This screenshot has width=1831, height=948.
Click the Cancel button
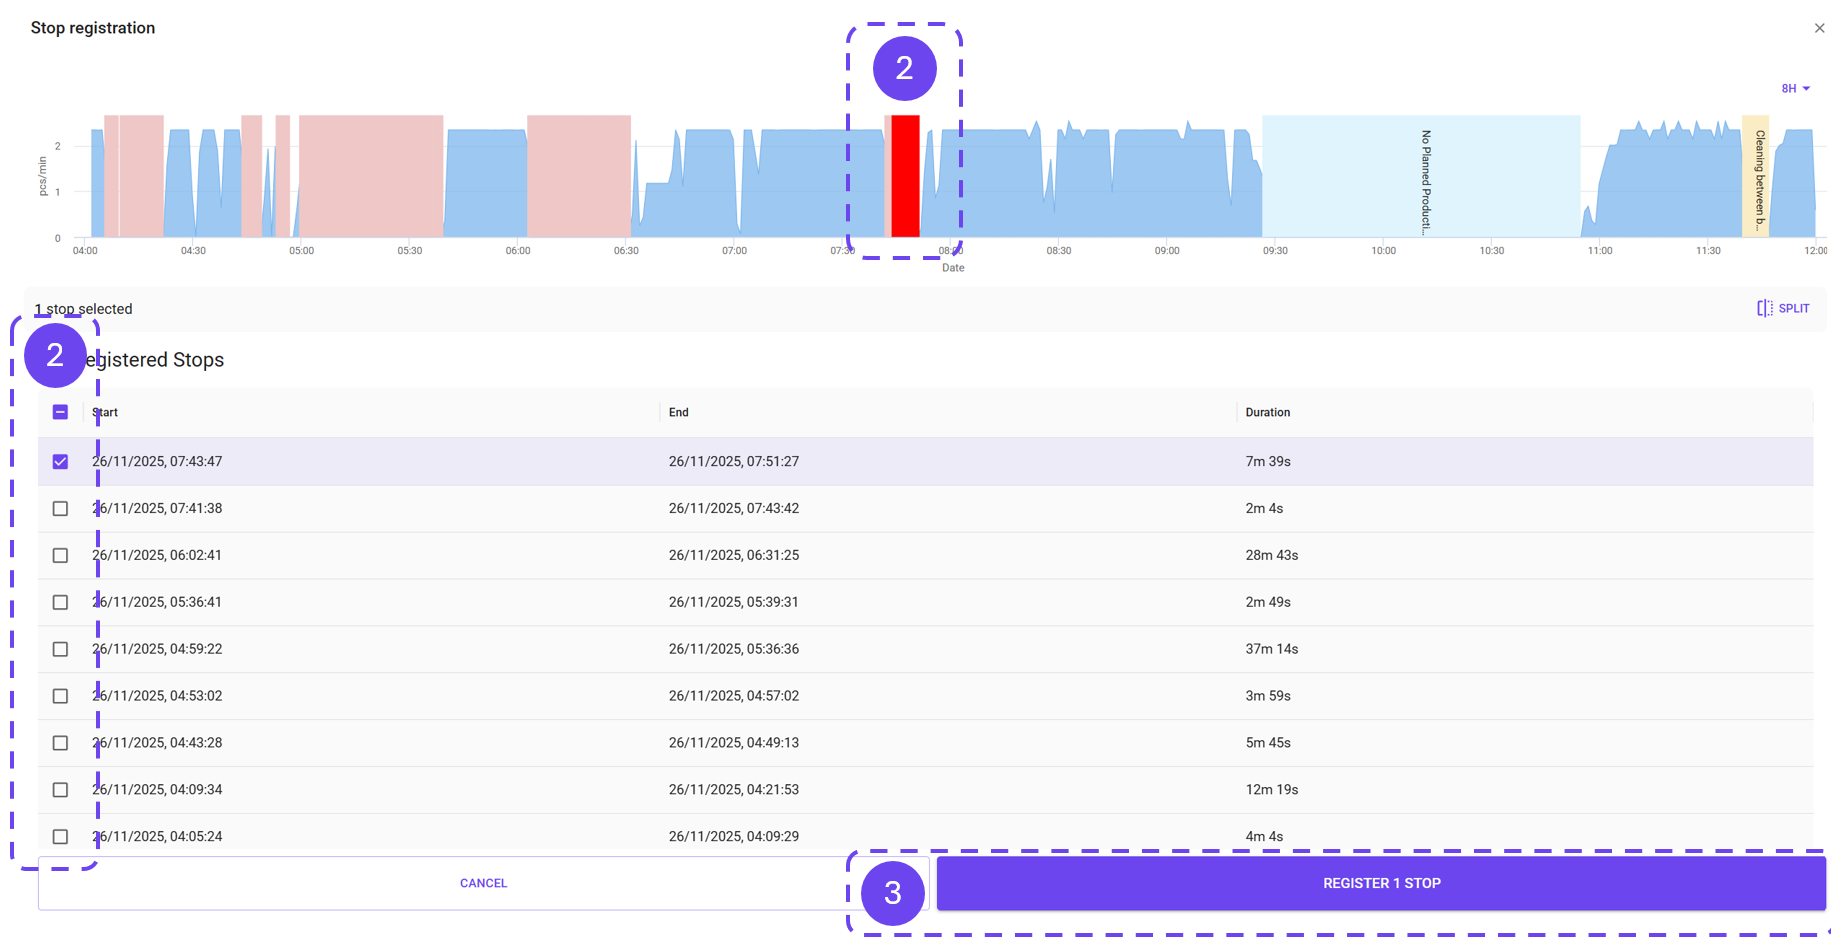tap(483, 883)
